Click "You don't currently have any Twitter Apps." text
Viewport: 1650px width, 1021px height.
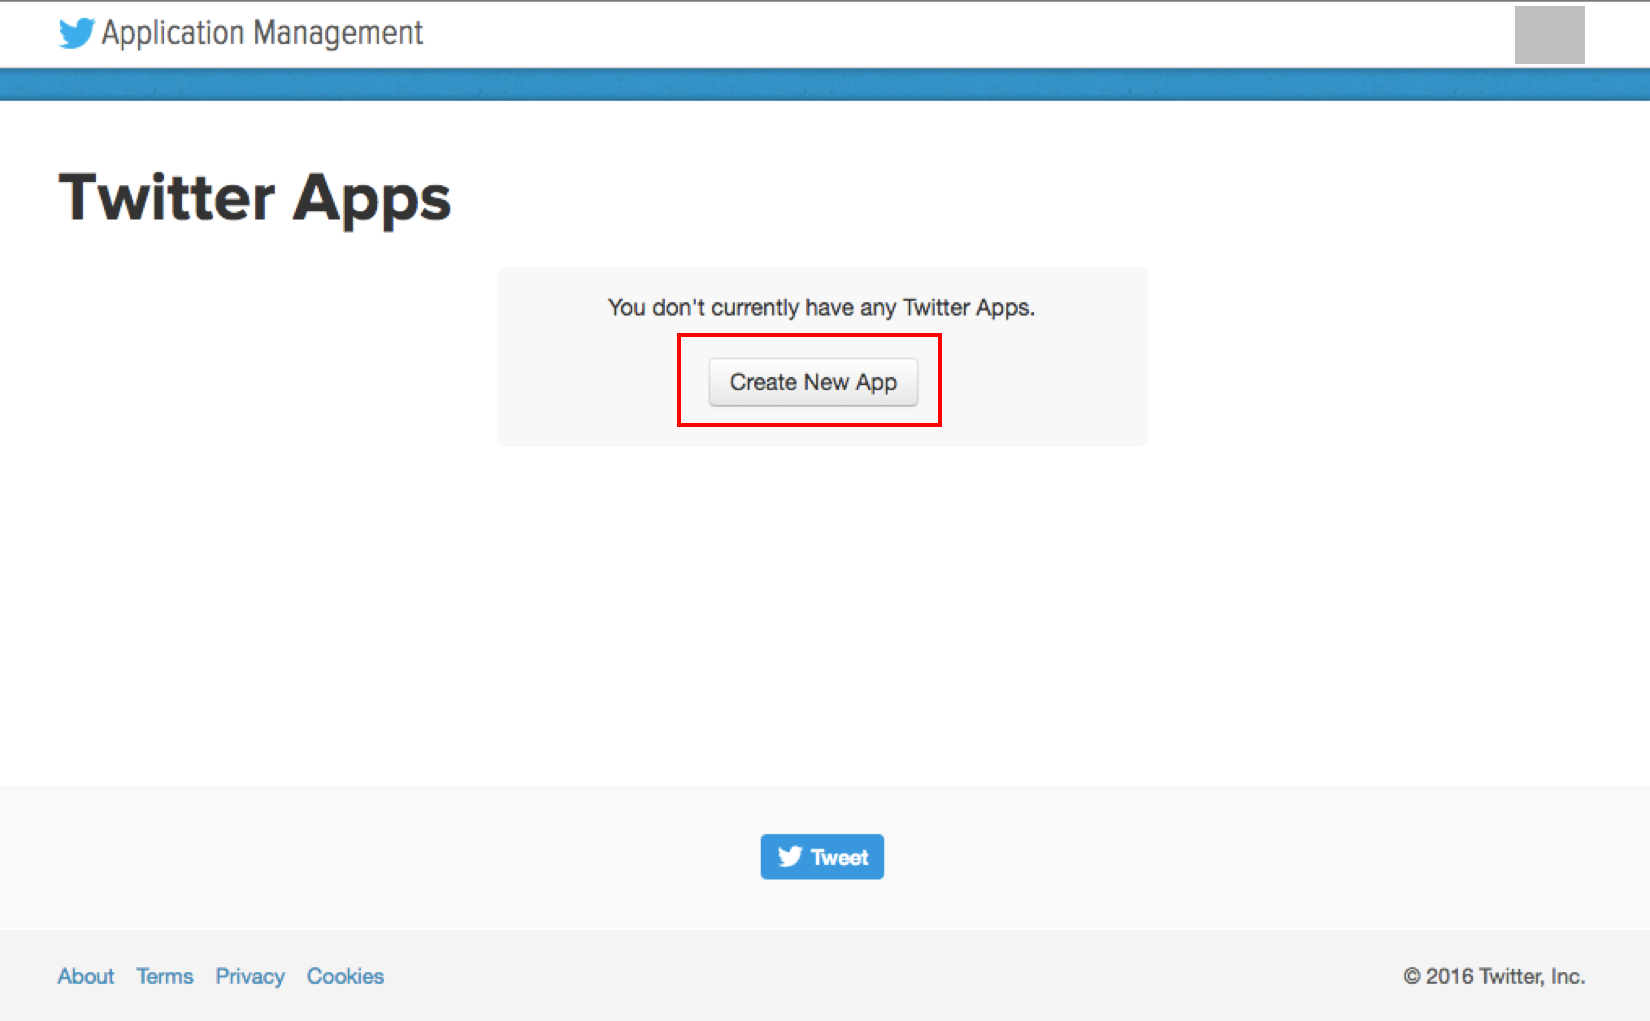click(821, 307)
